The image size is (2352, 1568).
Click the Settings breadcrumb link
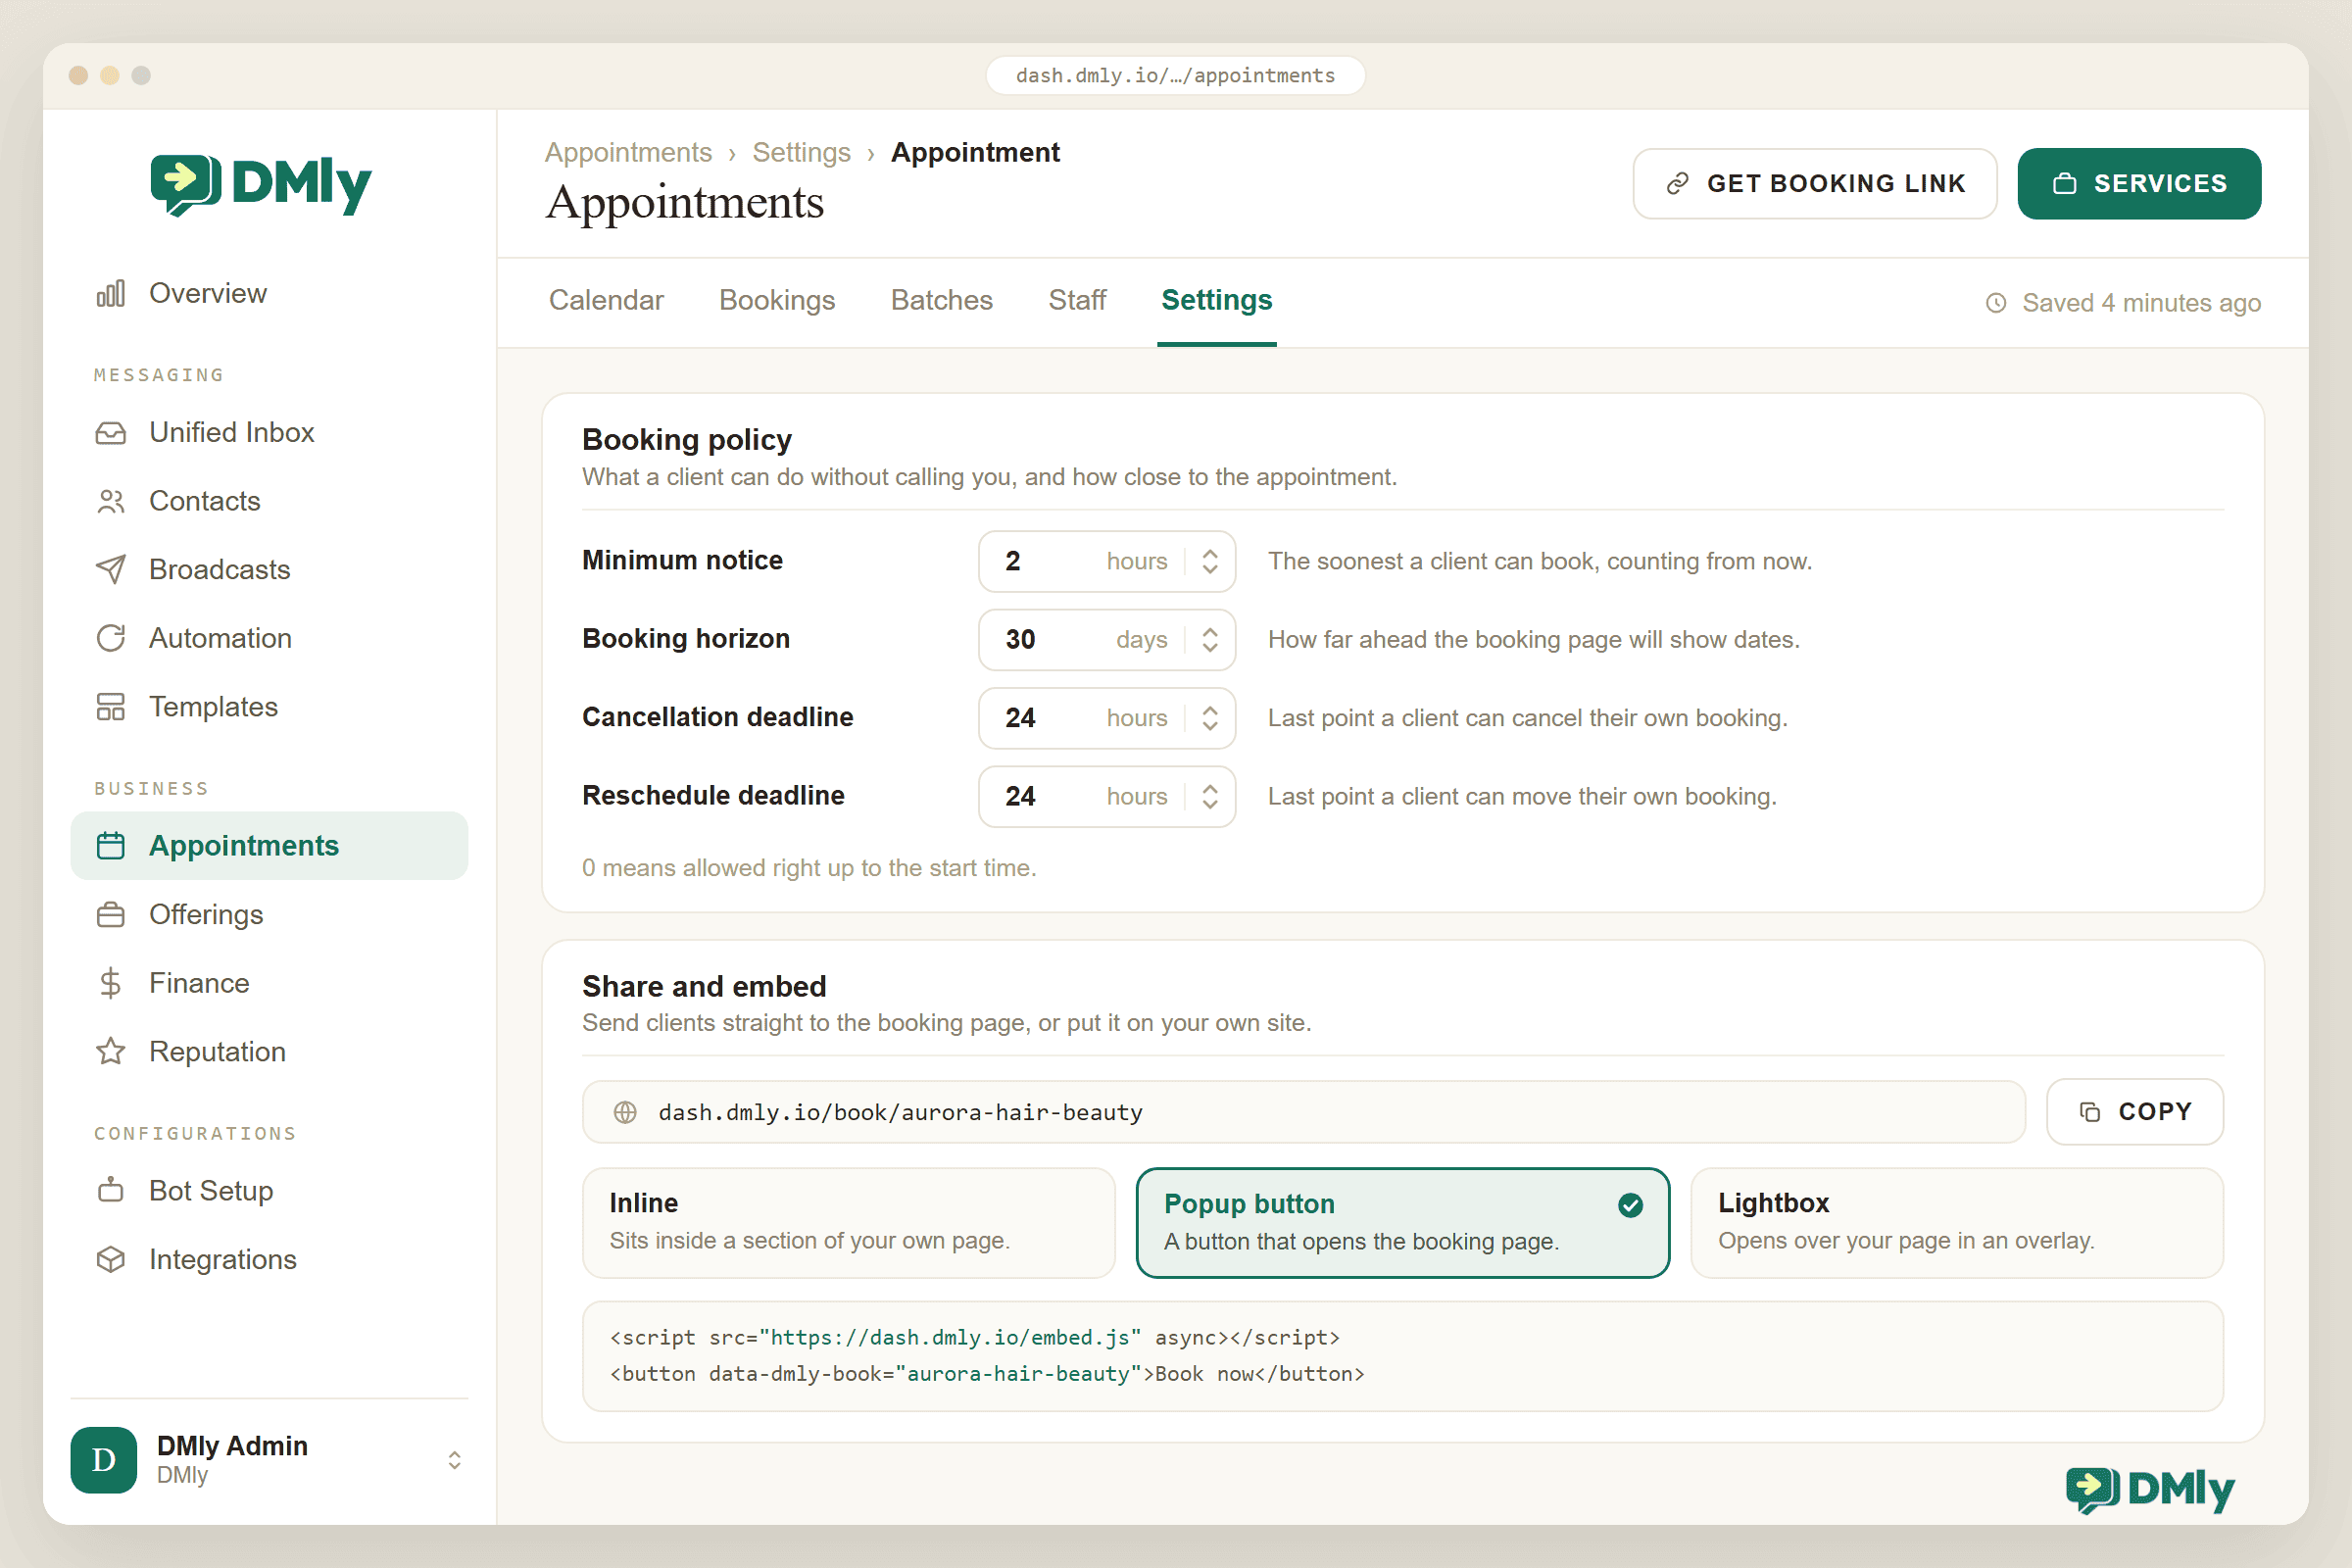pos(801,152)
